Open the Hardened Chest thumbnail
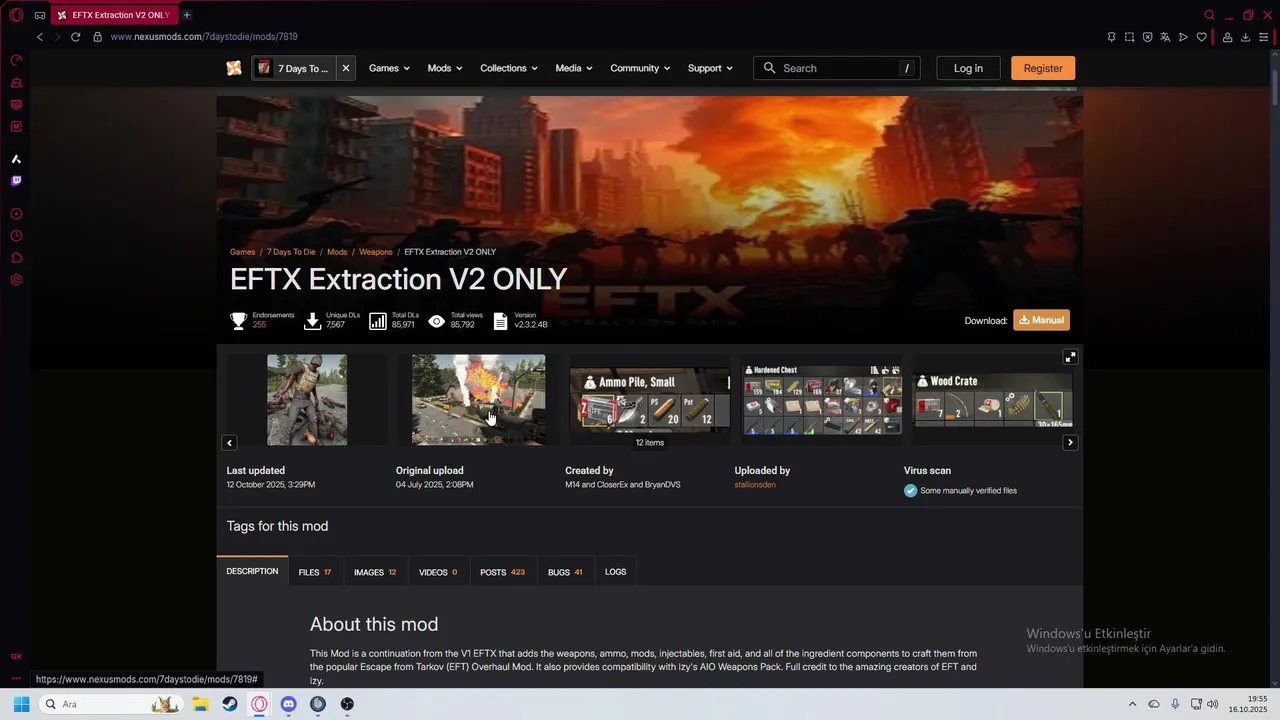Viewport: 1280px width, 720px height. click(x=821, y=399)
